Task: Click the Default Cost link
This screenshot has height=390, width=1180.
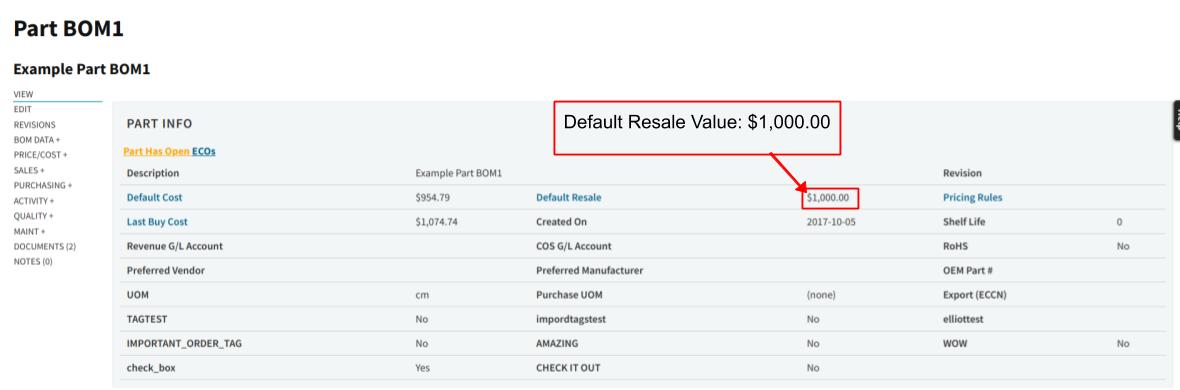Action: click(x=154, y=198)
